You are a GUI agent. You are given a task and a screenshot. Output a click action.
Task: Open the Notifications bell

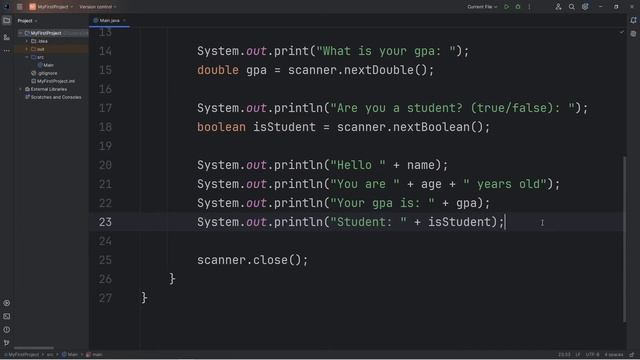[633, 20]
